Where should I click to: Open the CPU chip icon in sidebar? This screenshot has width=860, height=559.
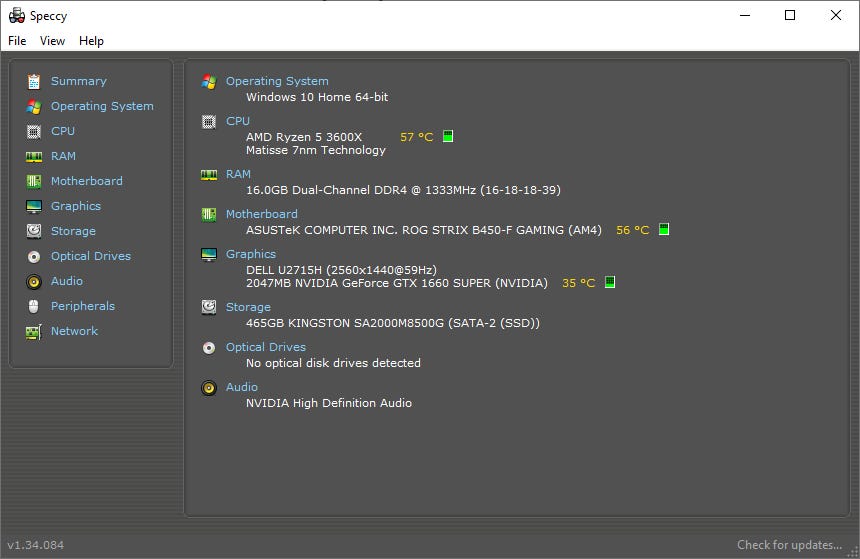tap(34, 131)
